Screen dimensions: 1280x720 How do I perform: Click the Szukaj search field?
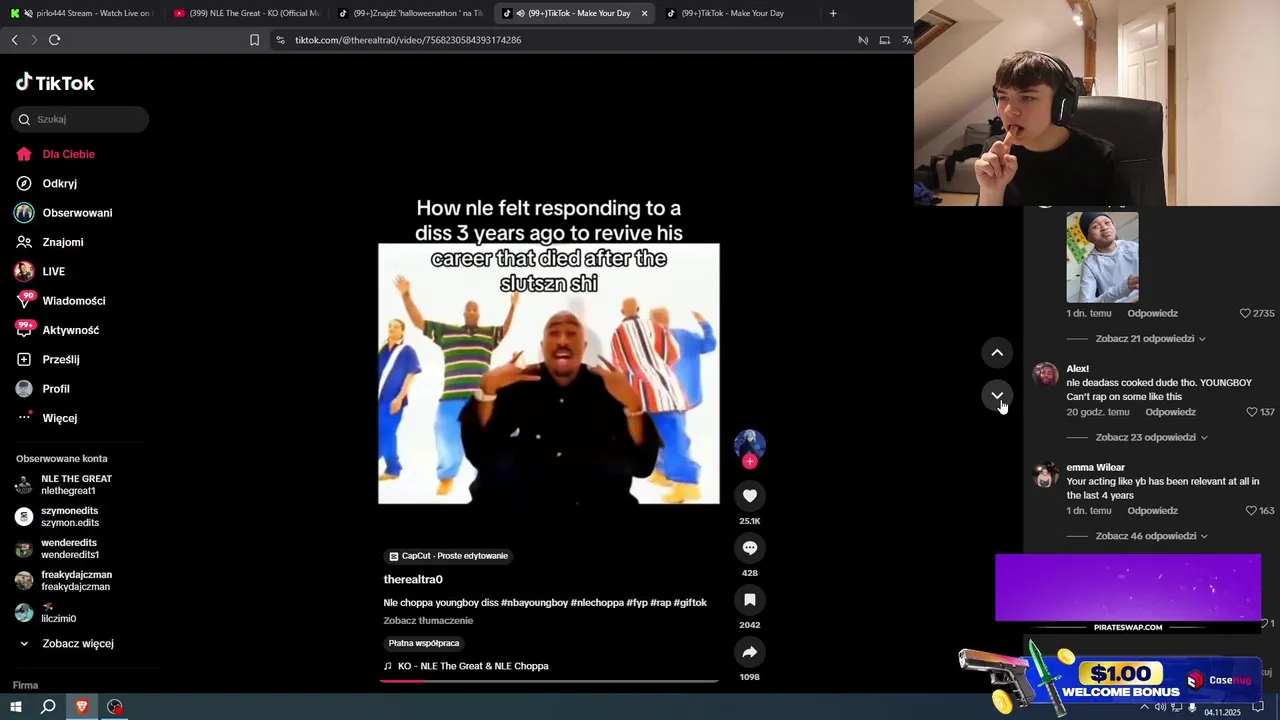click(x=80, y=119)
